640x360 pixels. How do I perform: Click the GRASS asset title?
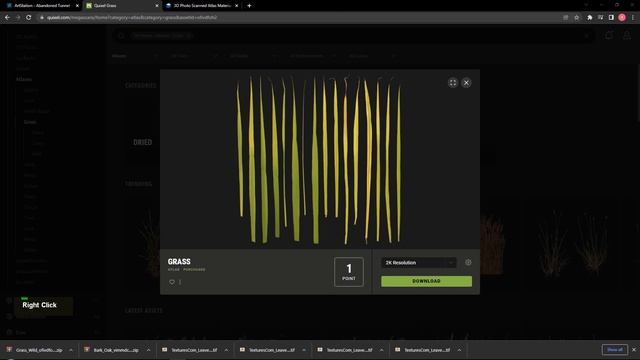click(179, 262)
